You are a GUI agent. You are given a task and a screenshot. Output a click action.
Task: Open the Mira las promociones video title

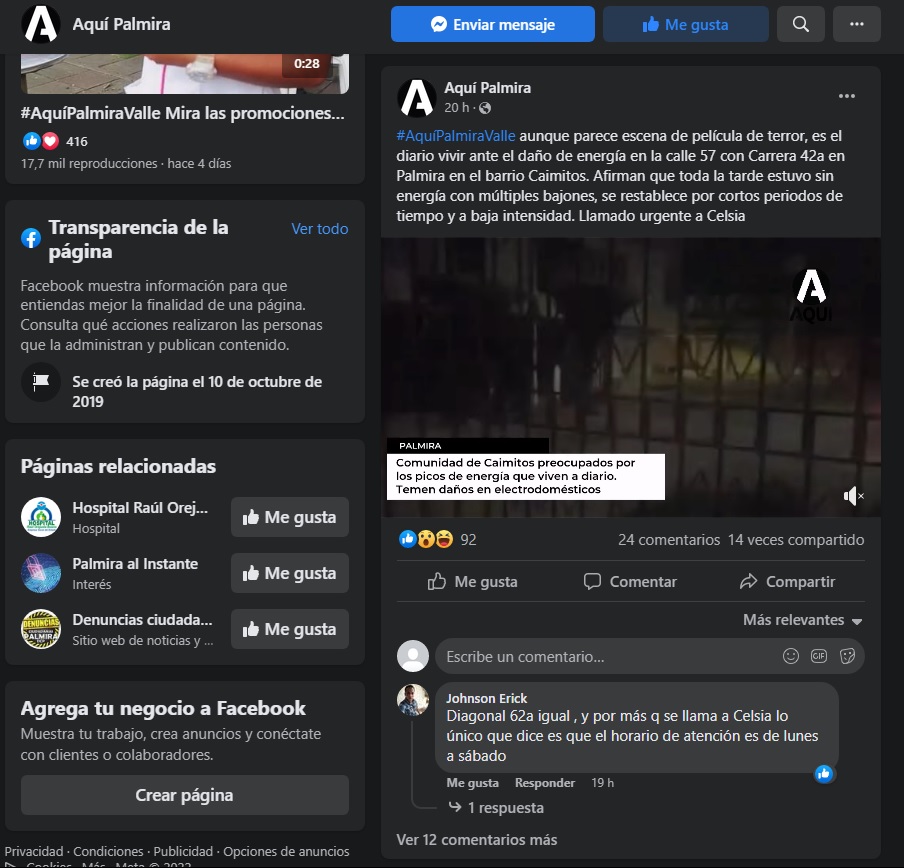(182, 113)
